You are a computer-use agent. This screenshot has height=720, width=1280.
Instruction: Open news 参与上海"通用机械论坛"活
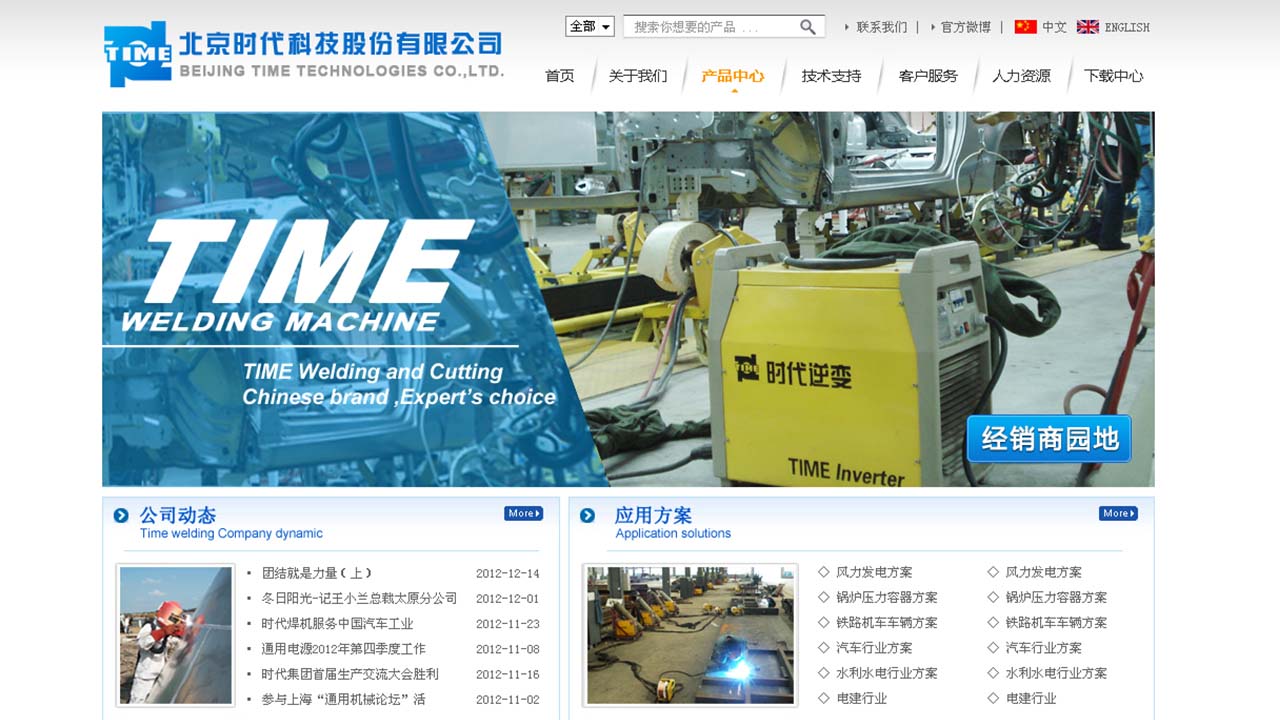click(x=343, y=699)
